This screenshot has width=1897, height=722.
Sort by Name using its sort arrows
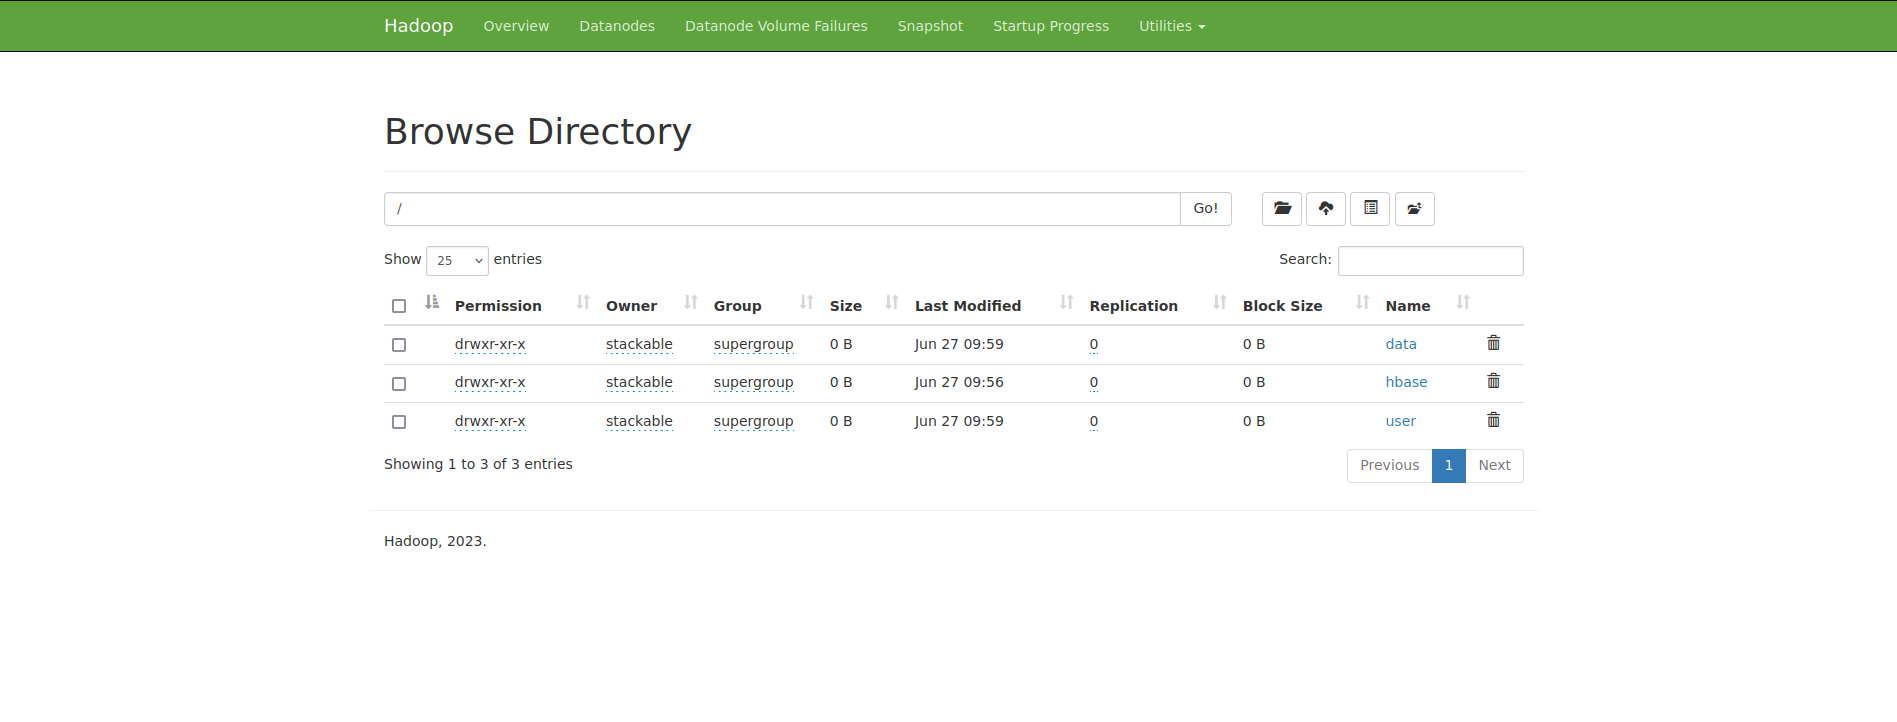point(1463,303)
